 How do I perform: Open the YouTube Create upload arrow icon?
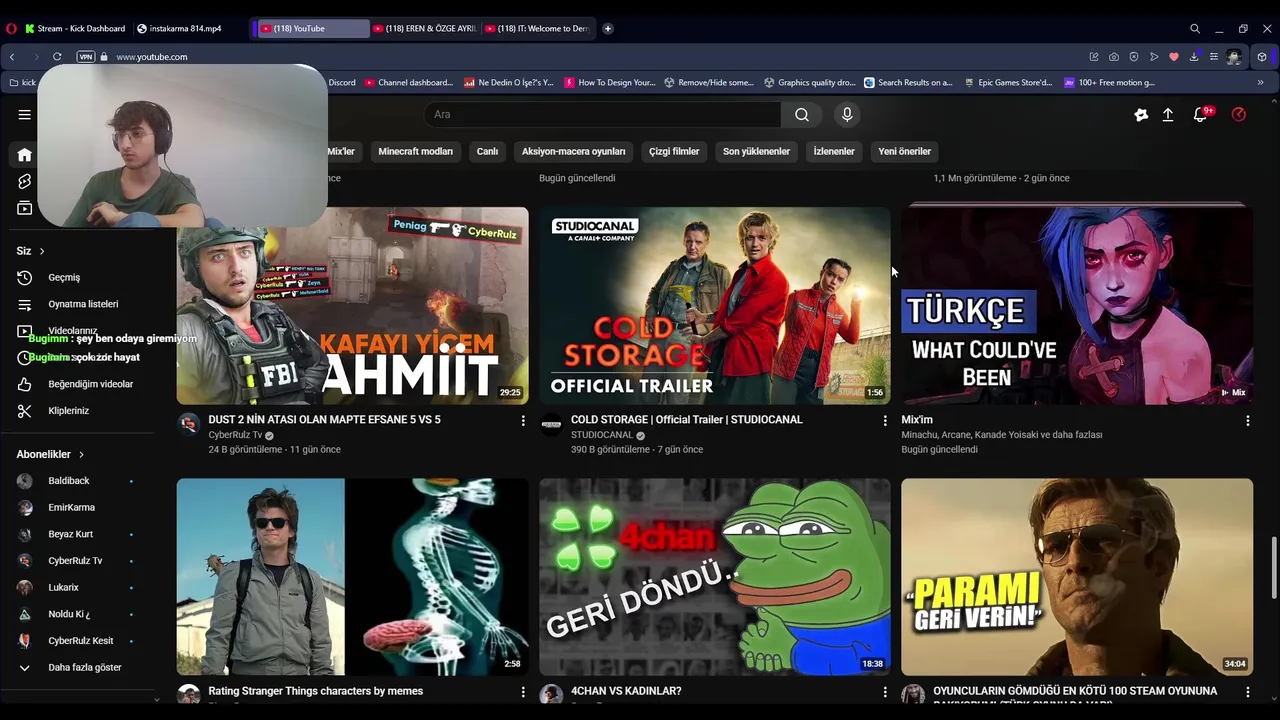[x=1167, y=115]
